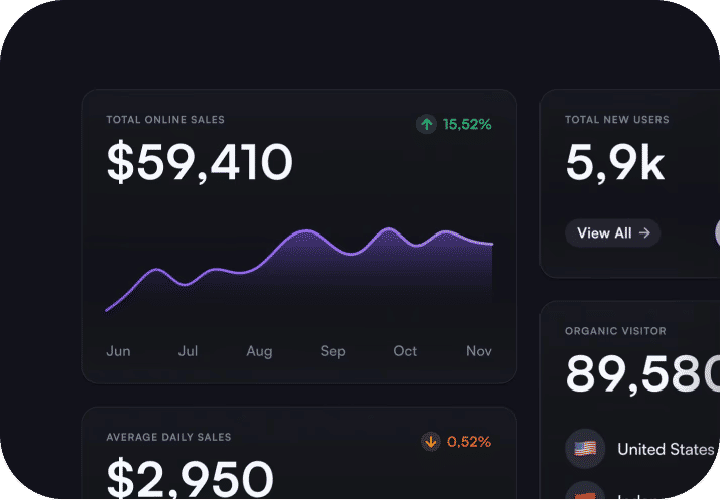Click the Nov label on chart axis
This screenshot has width=720, height=500.
pyautogui.click(x=479, y=351)
